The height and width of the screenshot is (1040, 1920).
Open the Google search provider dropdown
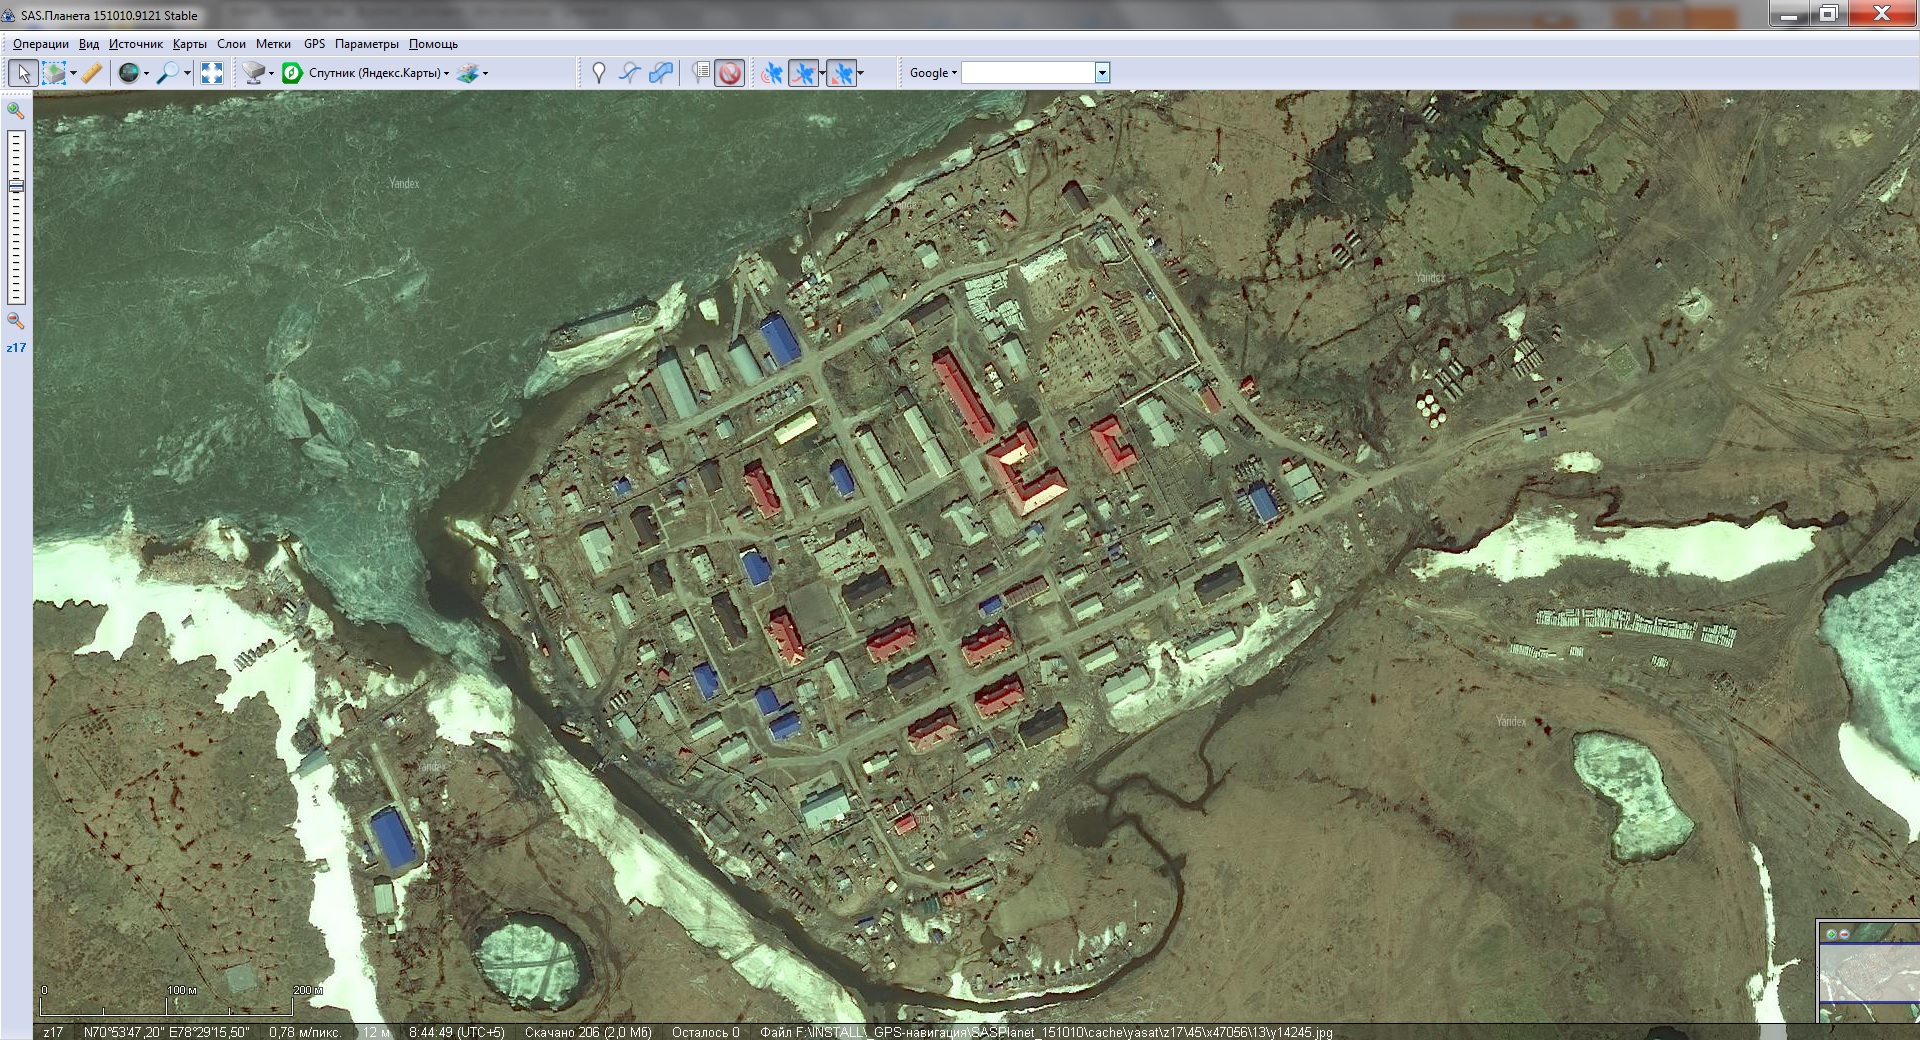pos(933,73)
